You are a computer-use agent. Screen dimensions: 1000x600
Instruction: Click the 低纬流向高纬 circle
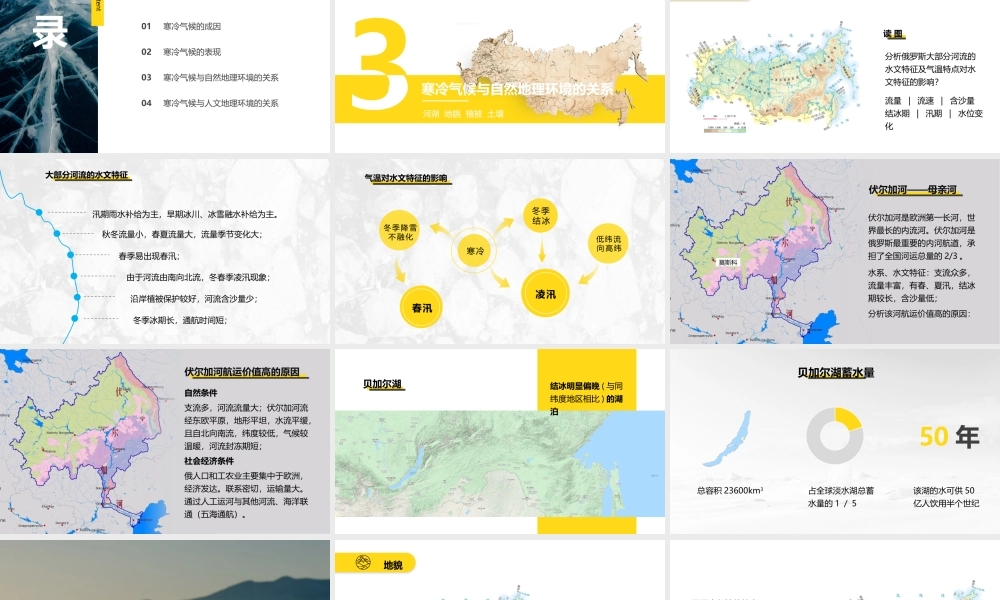click(609, 243)
